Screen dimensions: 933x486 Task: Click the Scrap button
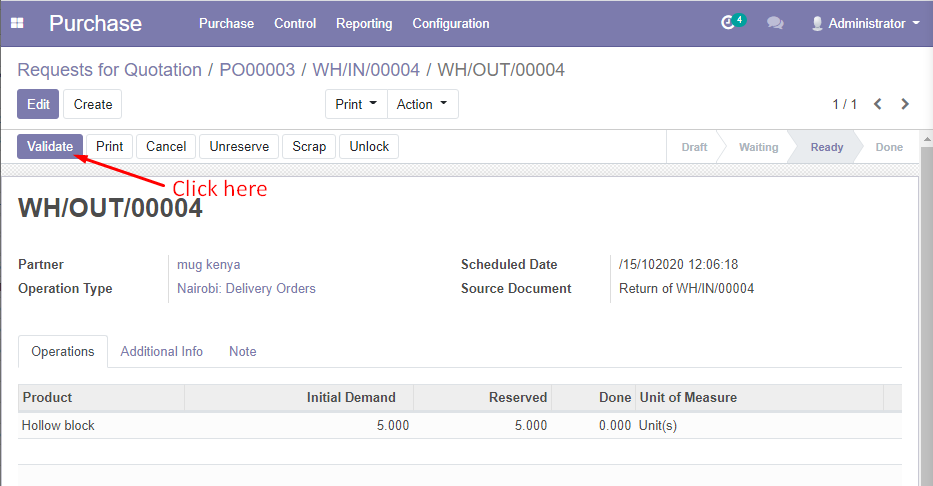coord(309,146)
